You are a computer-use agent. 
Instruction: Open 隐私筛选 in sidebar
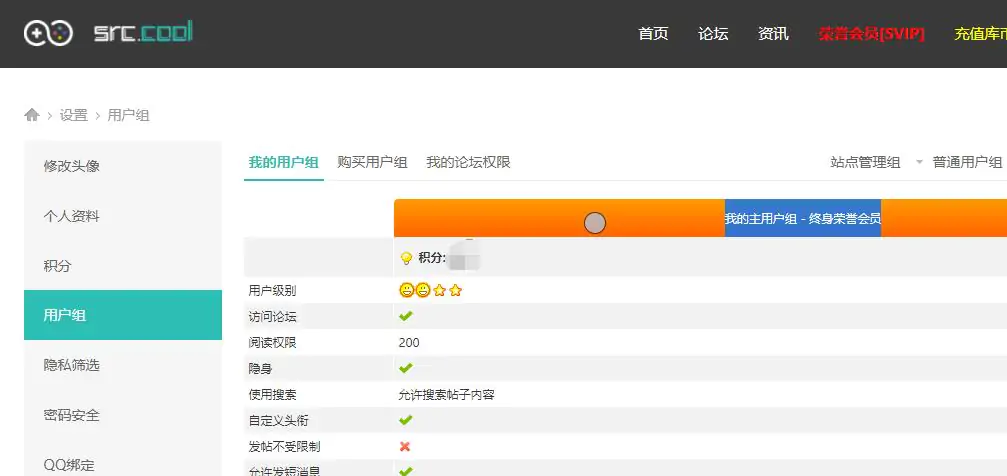coord(123,365)
